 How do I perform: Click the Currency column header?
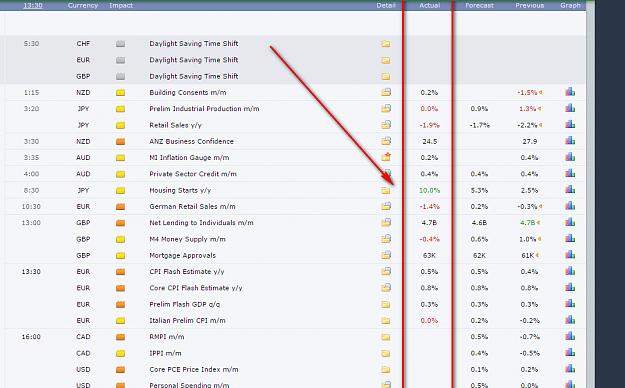(x=83, y=5)
